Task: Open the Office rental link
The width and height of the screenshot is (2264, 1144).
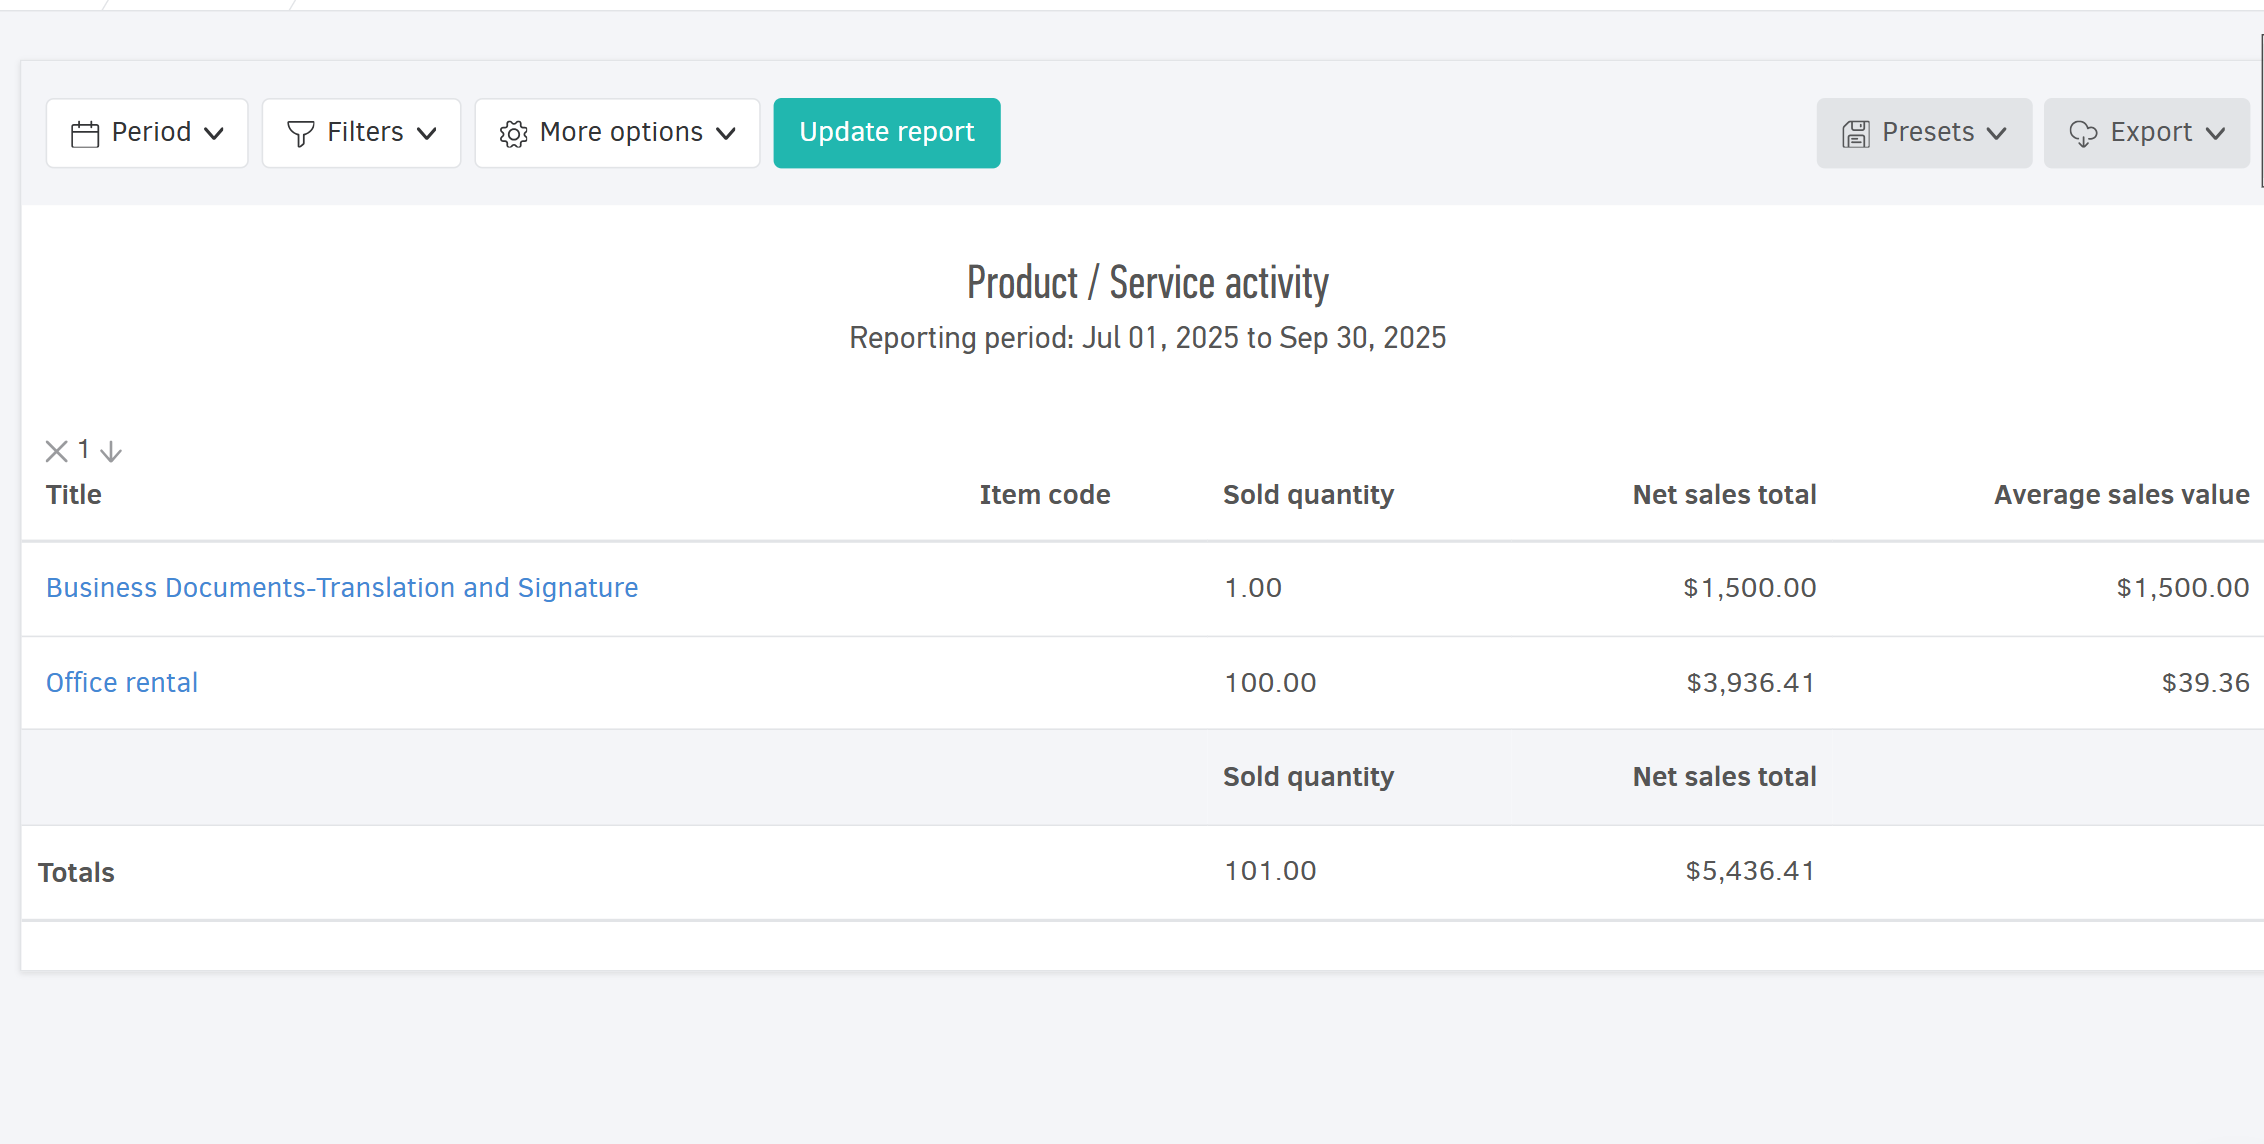Action: pos(122,683)
